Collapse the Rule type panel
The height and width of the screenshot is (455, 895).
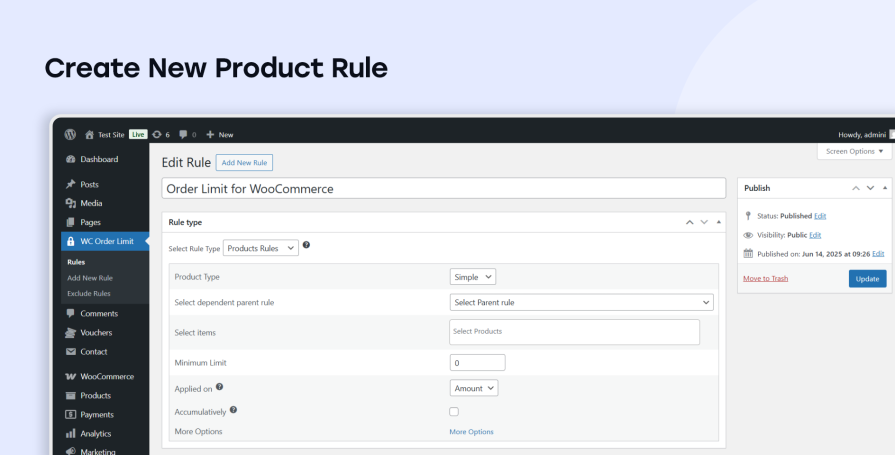(718, 222)
